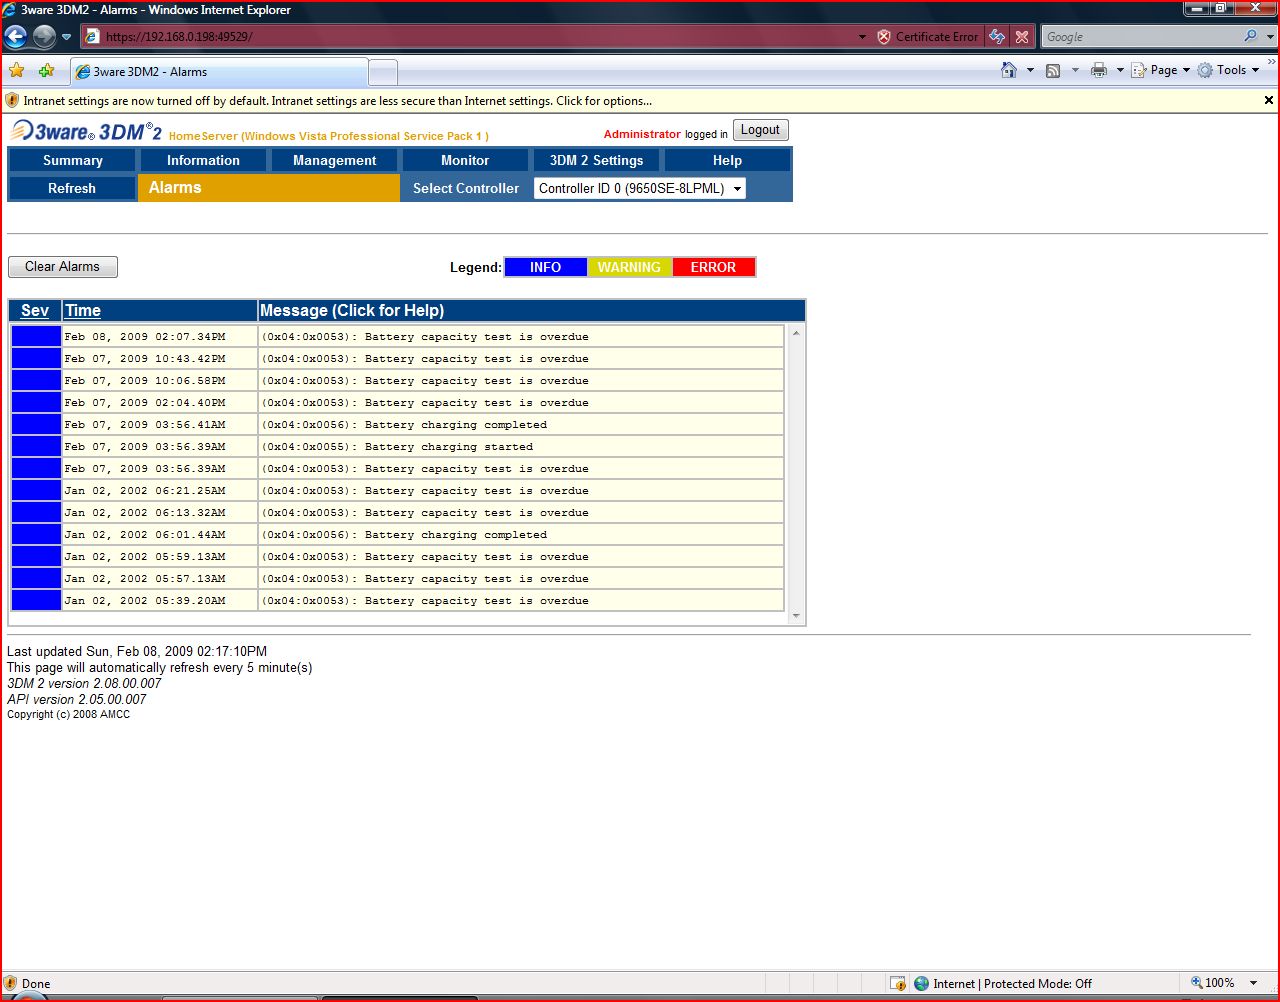This screenshot has width=1280, height=1002.
Task: Click the blue Refresh button on the 3DM page
Action: pos(72,188)
